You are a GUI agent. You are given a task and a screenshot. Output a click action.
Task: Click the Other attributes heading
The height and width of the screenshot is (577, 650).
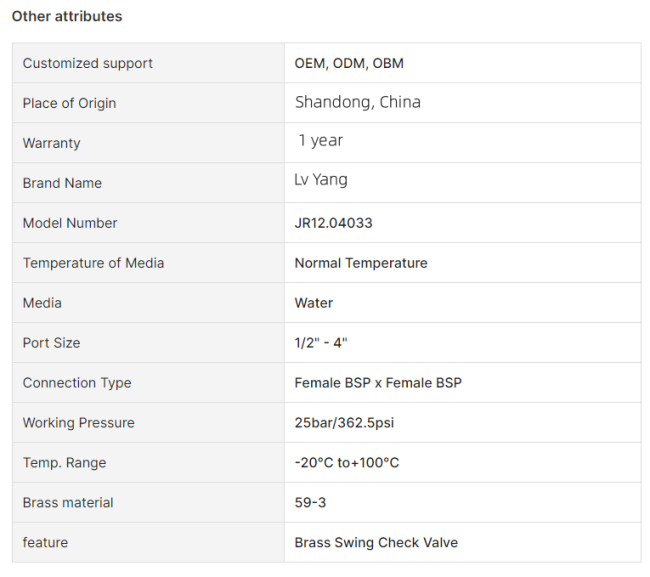[67, 16]
